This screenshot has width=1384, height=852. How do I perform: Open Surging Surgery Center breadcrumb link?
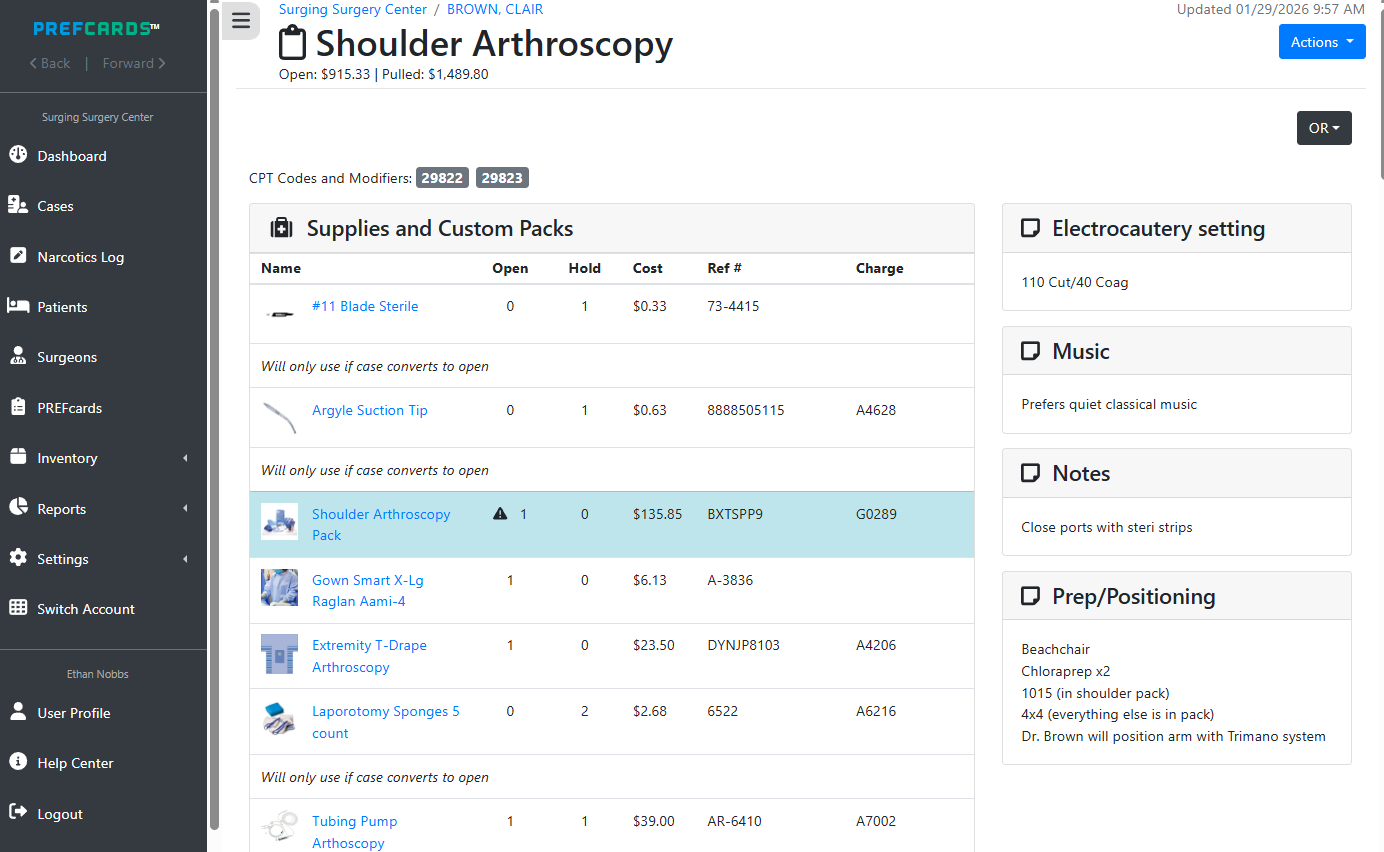(353, 9)
